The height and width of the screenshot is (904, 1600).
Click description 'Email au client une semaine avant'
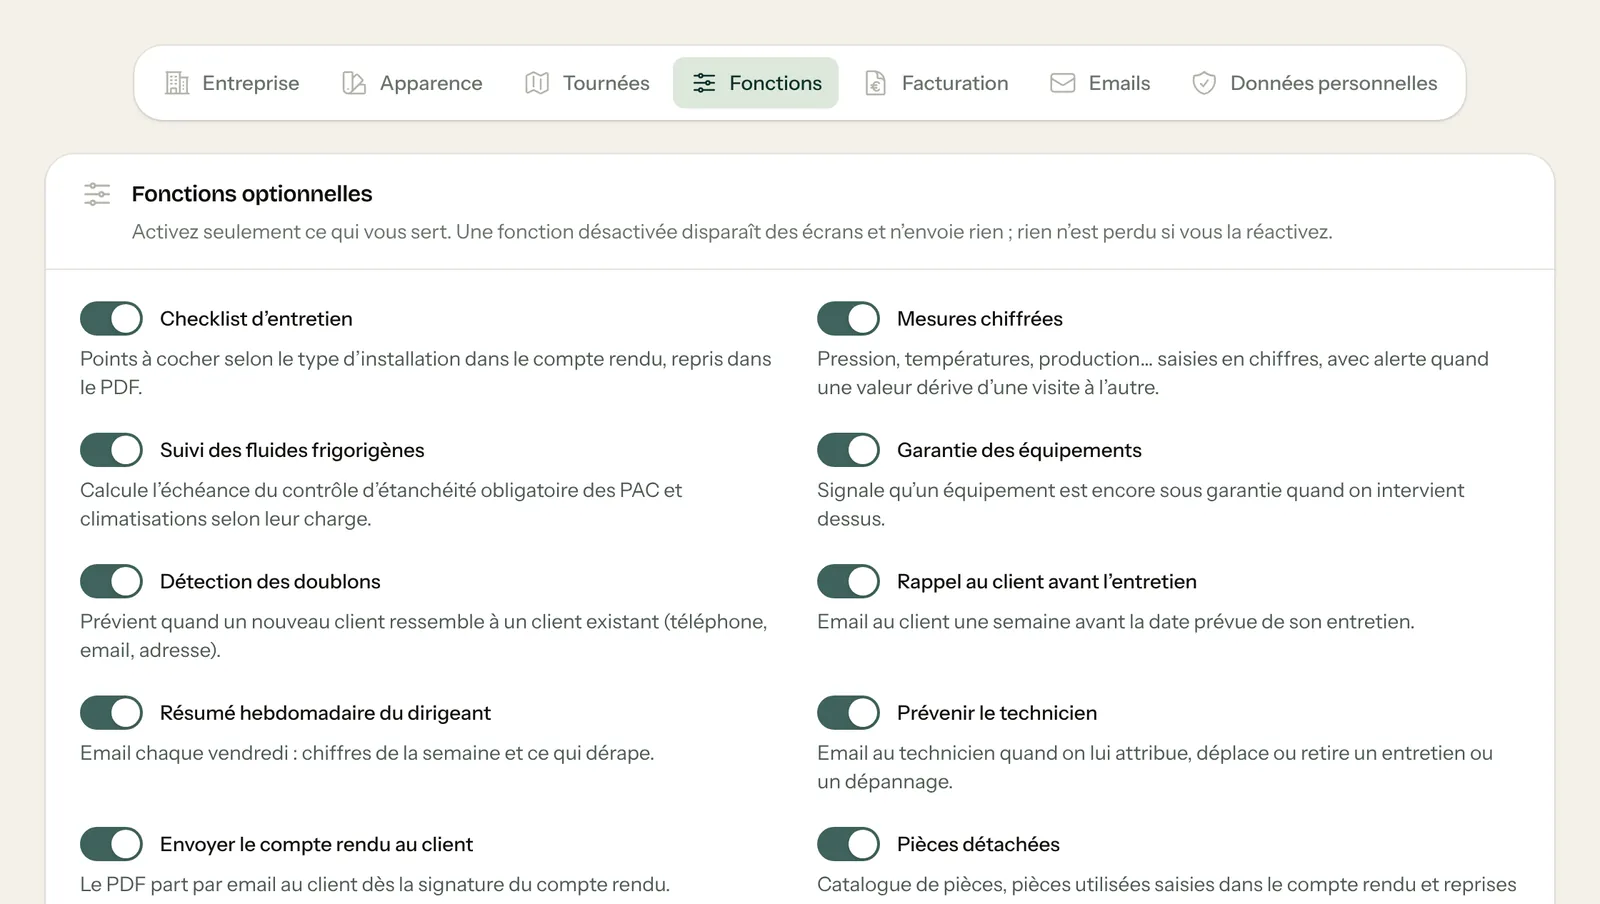(1116, 622)
